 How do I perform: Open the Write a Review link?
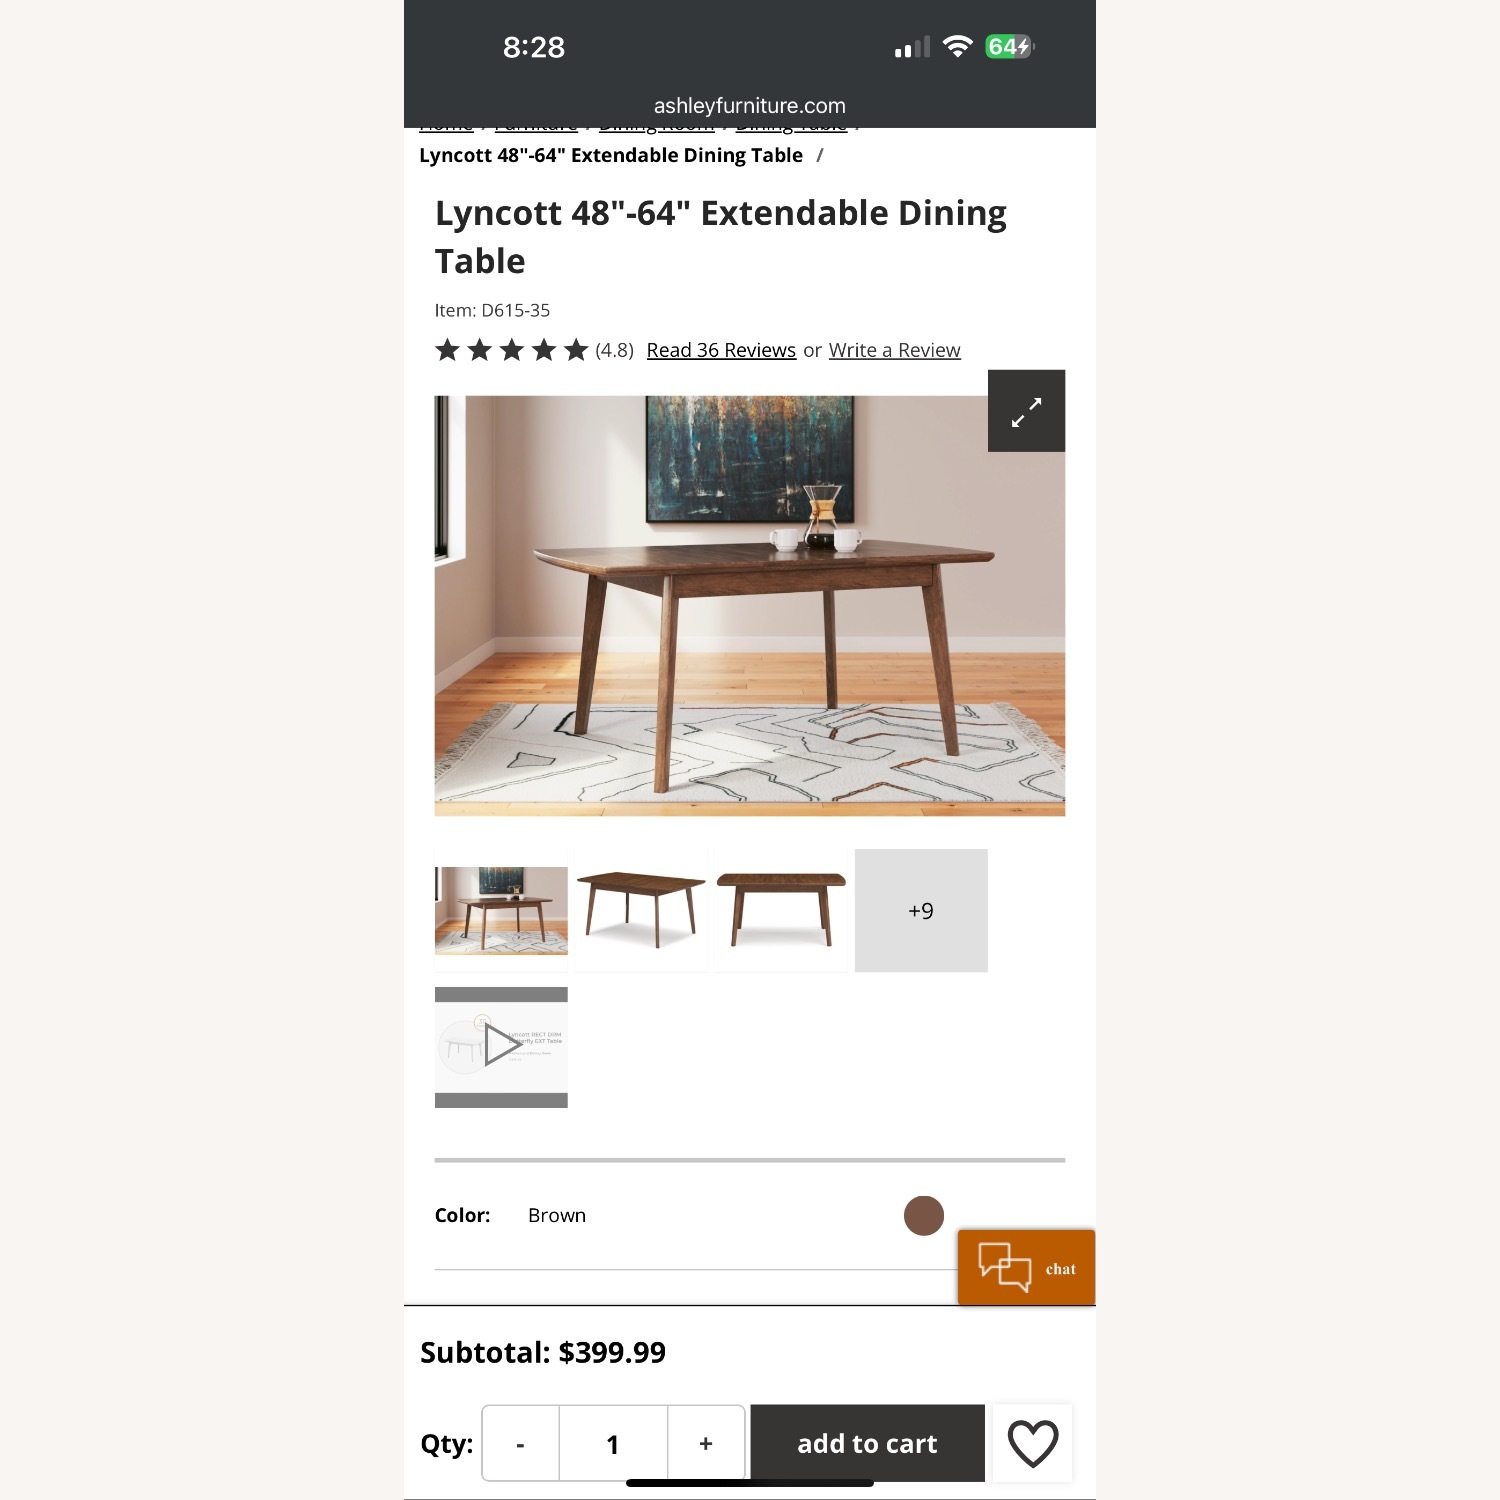pyautogui.click(x=894, y=350)
